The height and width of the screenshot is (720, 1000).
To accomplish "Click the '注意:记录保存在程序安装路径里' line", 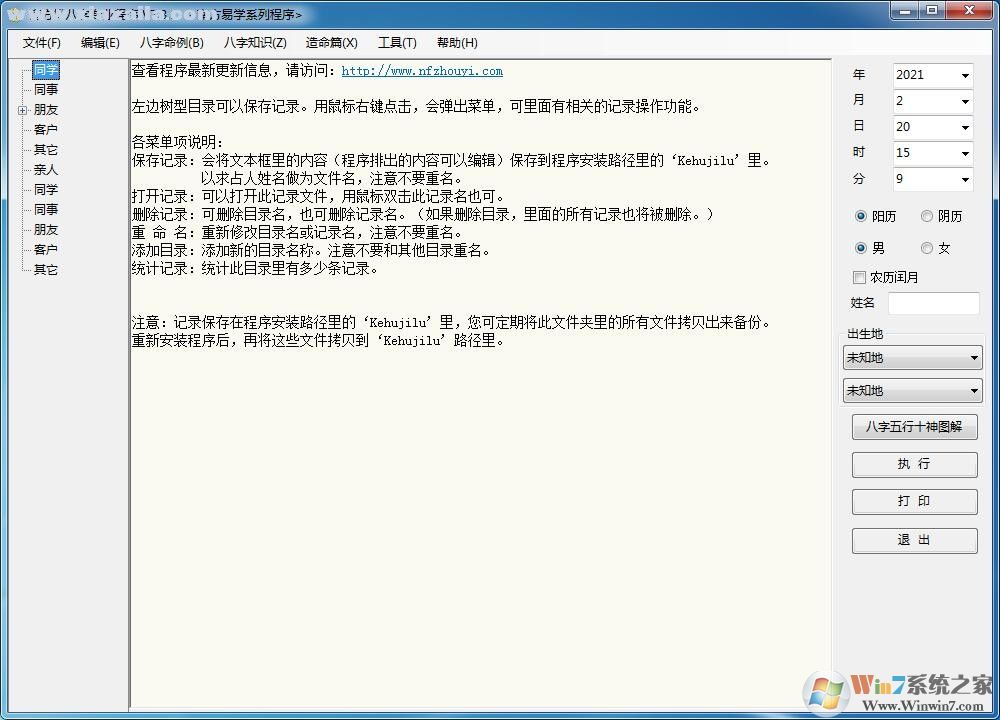I will pos(451,322).
